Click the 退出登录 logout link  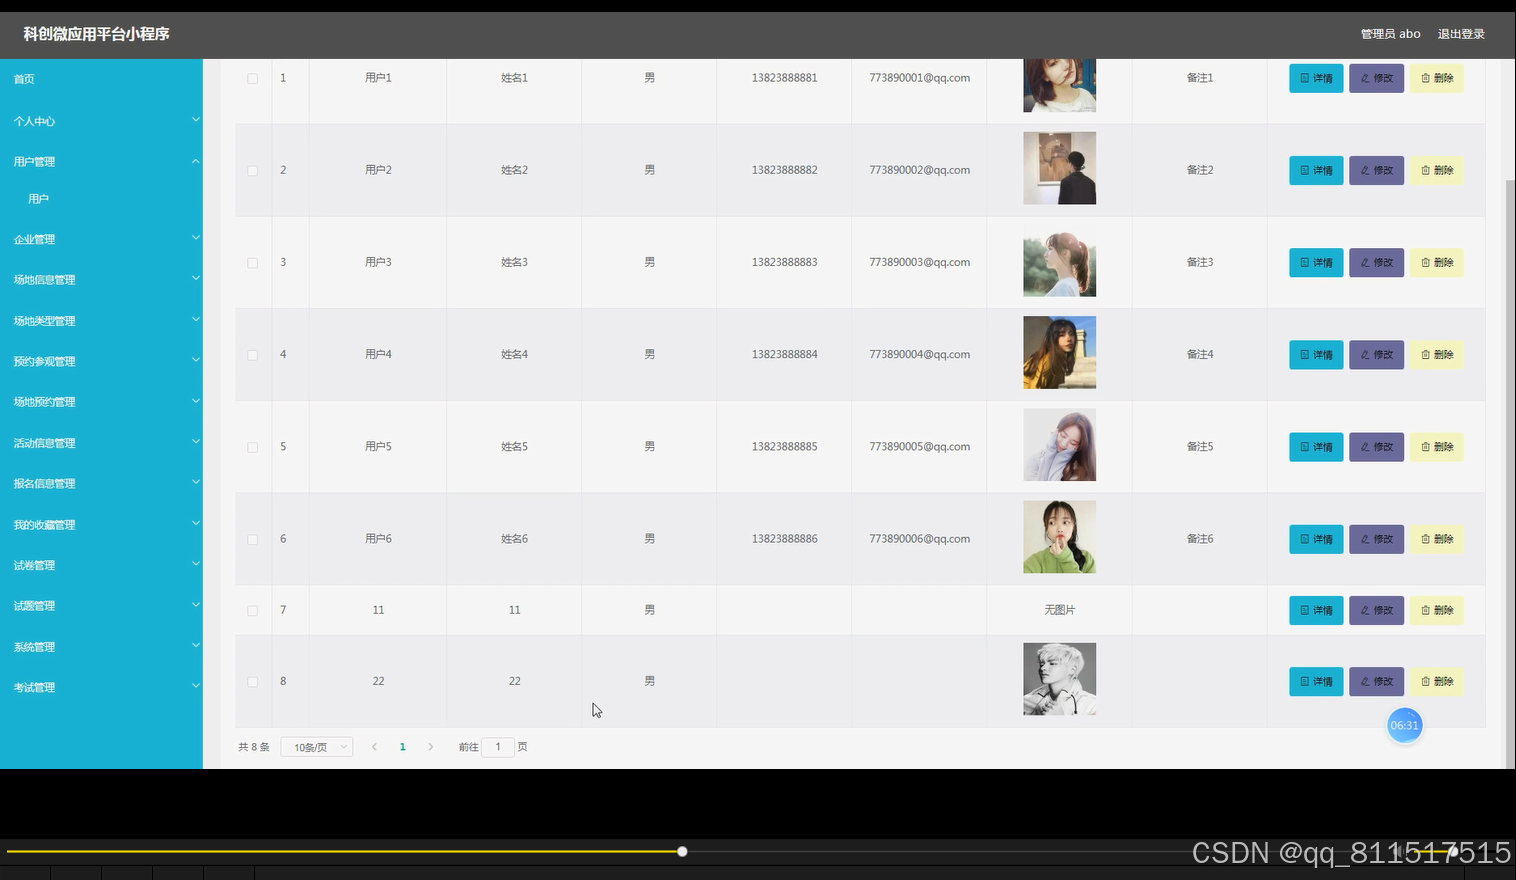1461,34
